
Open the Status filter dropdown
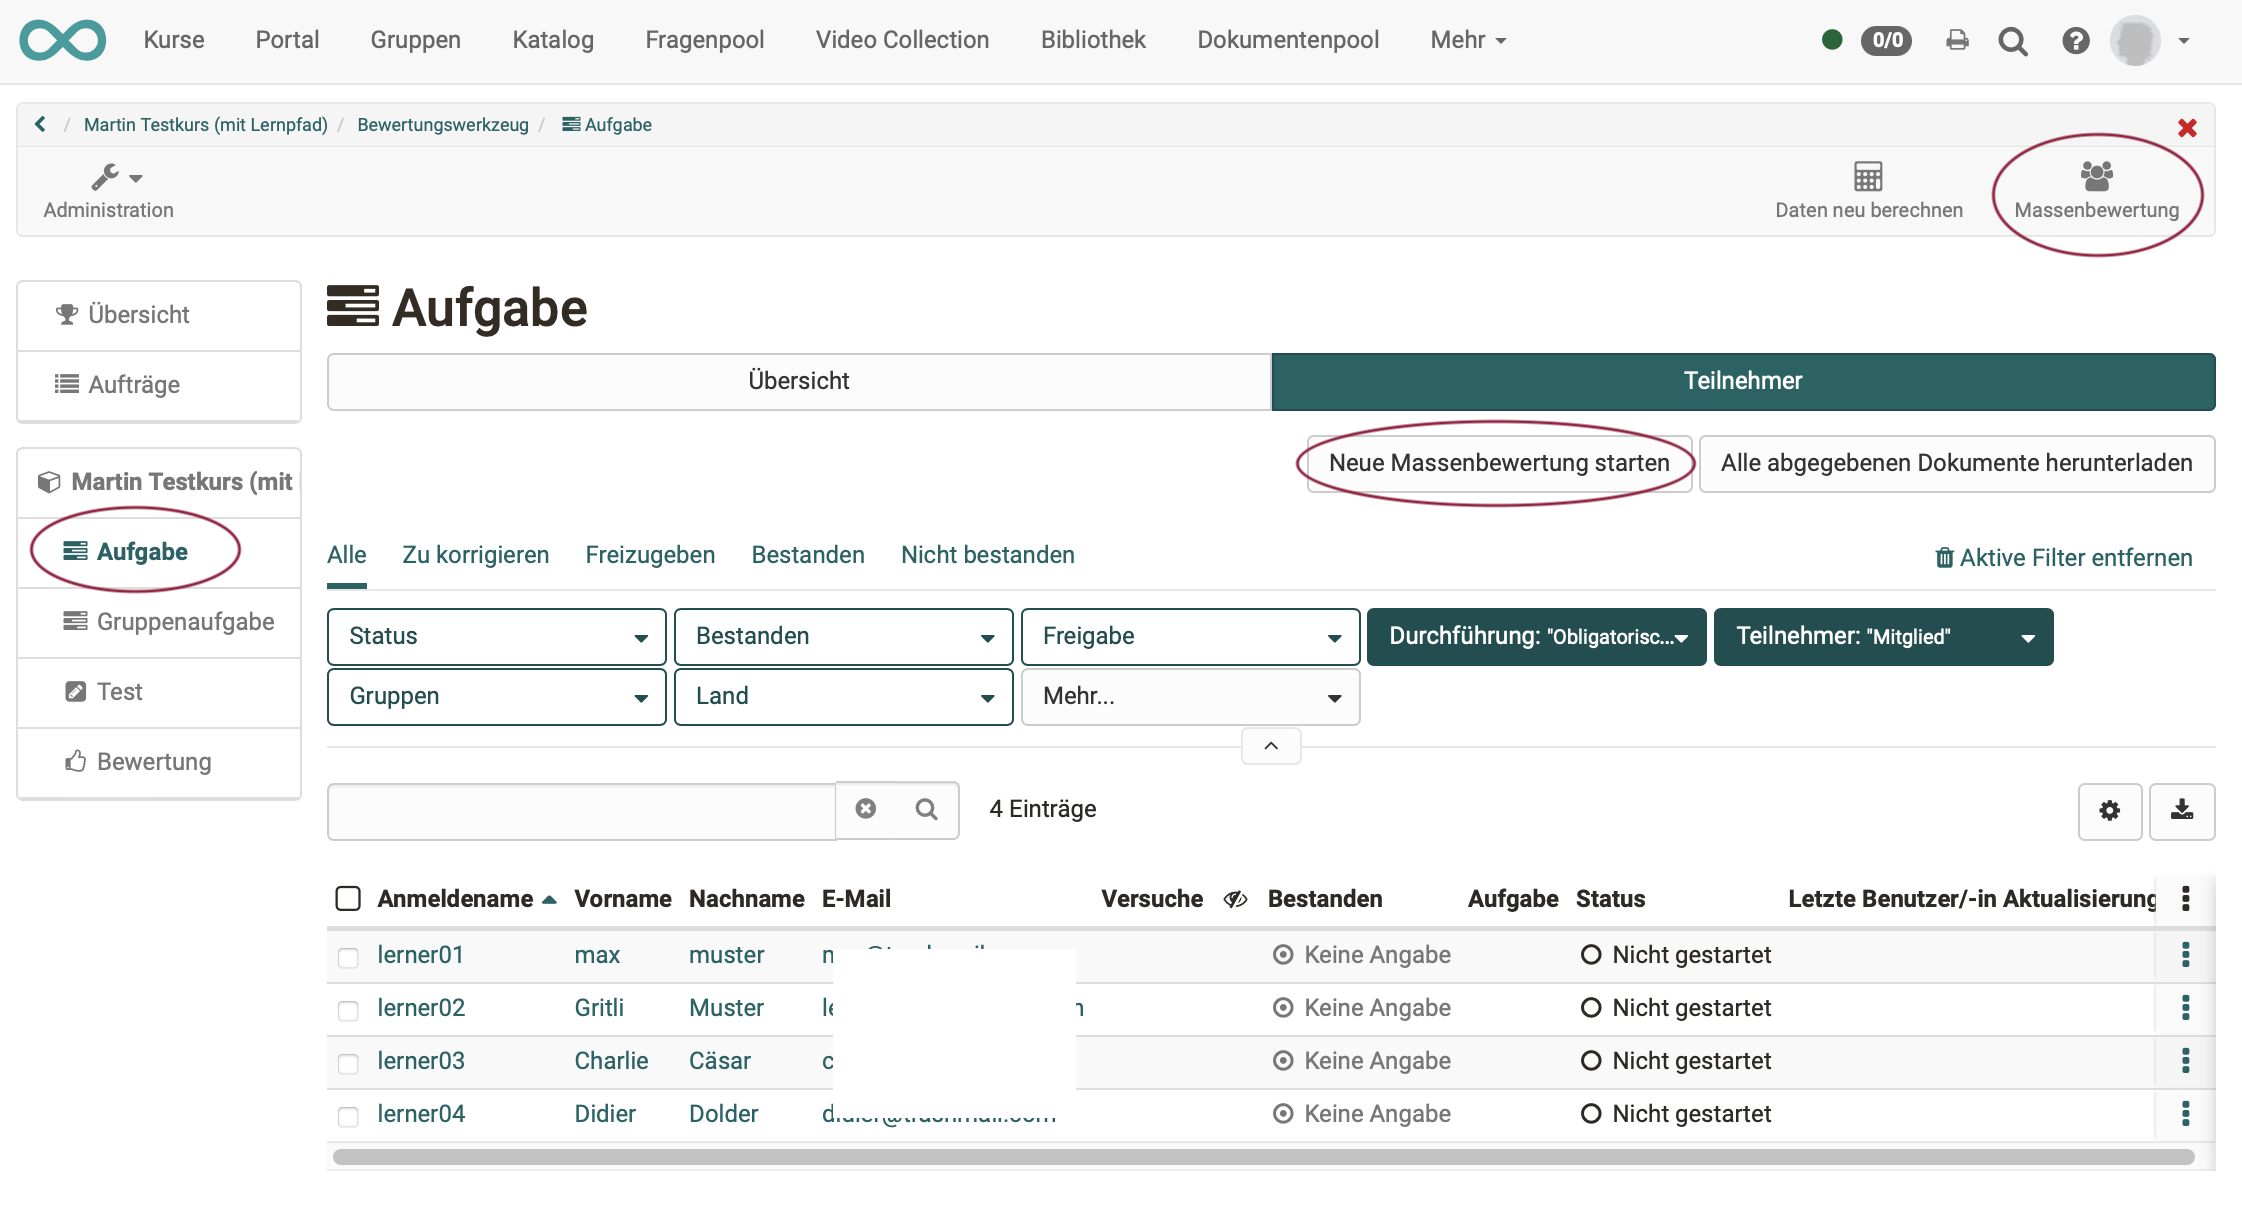(497, 637)
